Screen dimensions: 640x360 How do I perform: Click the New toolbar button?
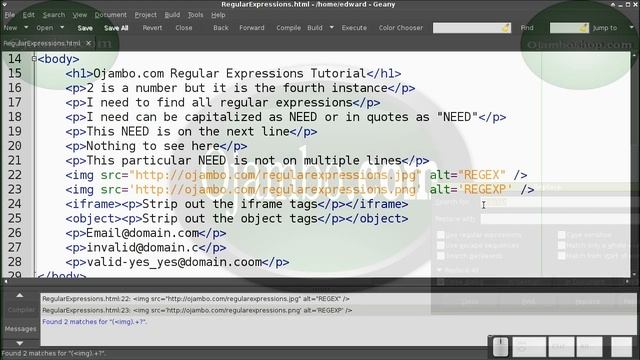click(x=11, y=28)
